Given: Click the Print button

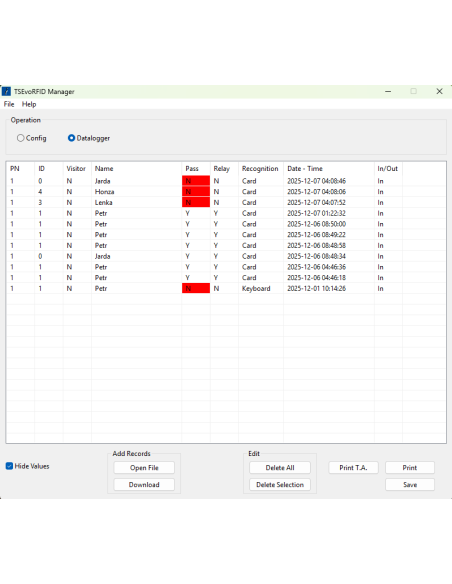Looking at the screenshot, I should [410, 468].
